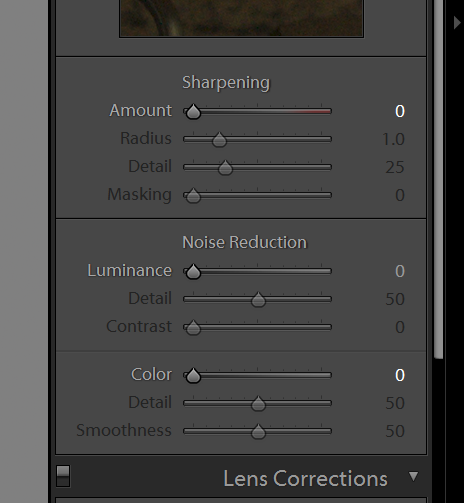Select the Color noise value field

[x=400, y=375]
